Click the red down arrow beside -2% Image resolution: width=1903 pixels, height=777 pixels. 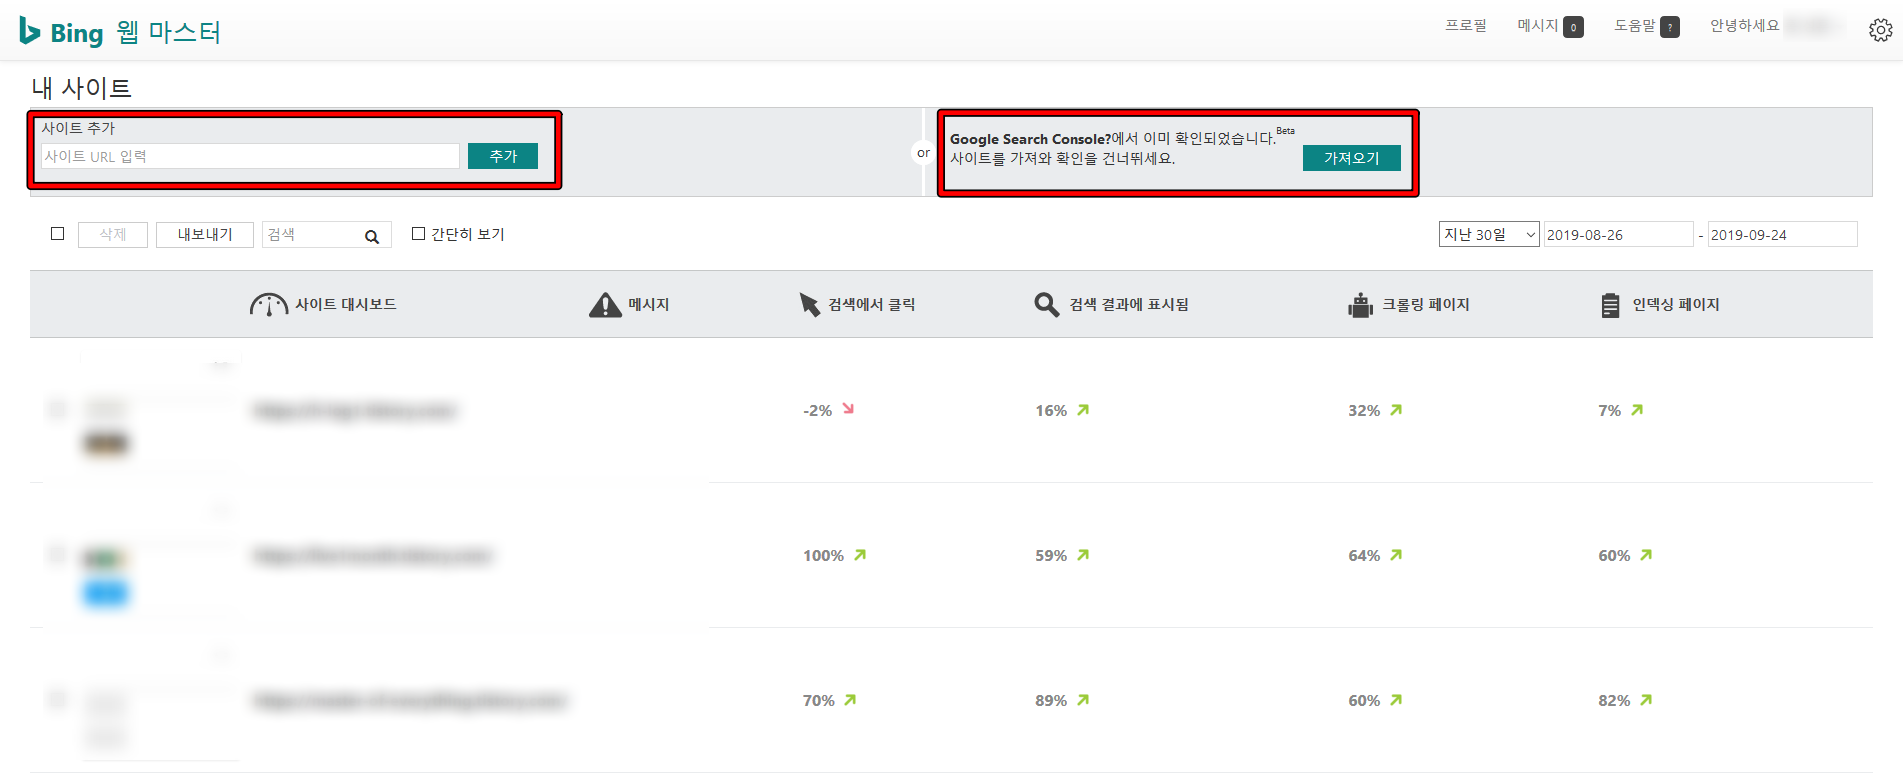click(x=848, y=409)
